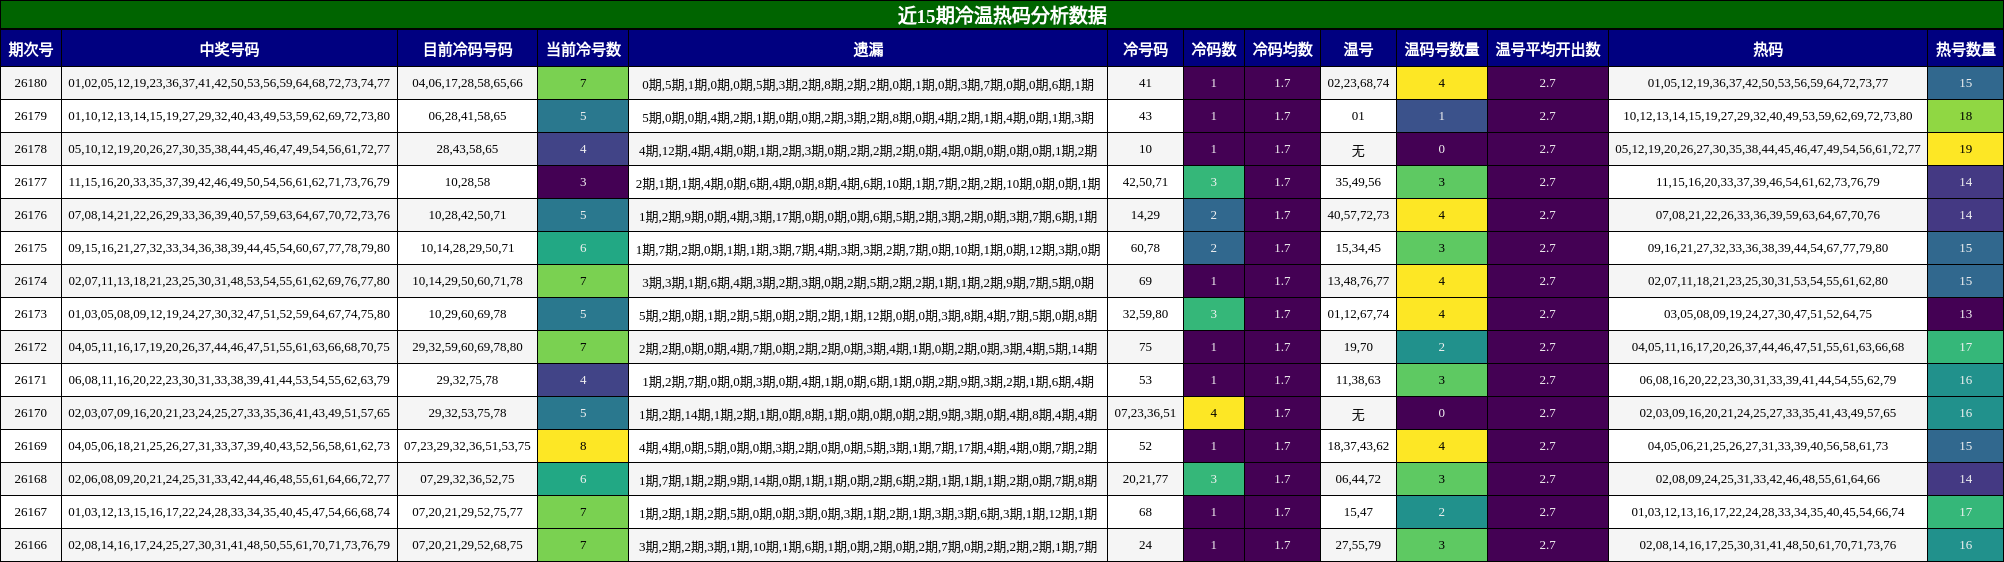Select period number 26166
Screen dimensions: 2004x562
(31, 545)
